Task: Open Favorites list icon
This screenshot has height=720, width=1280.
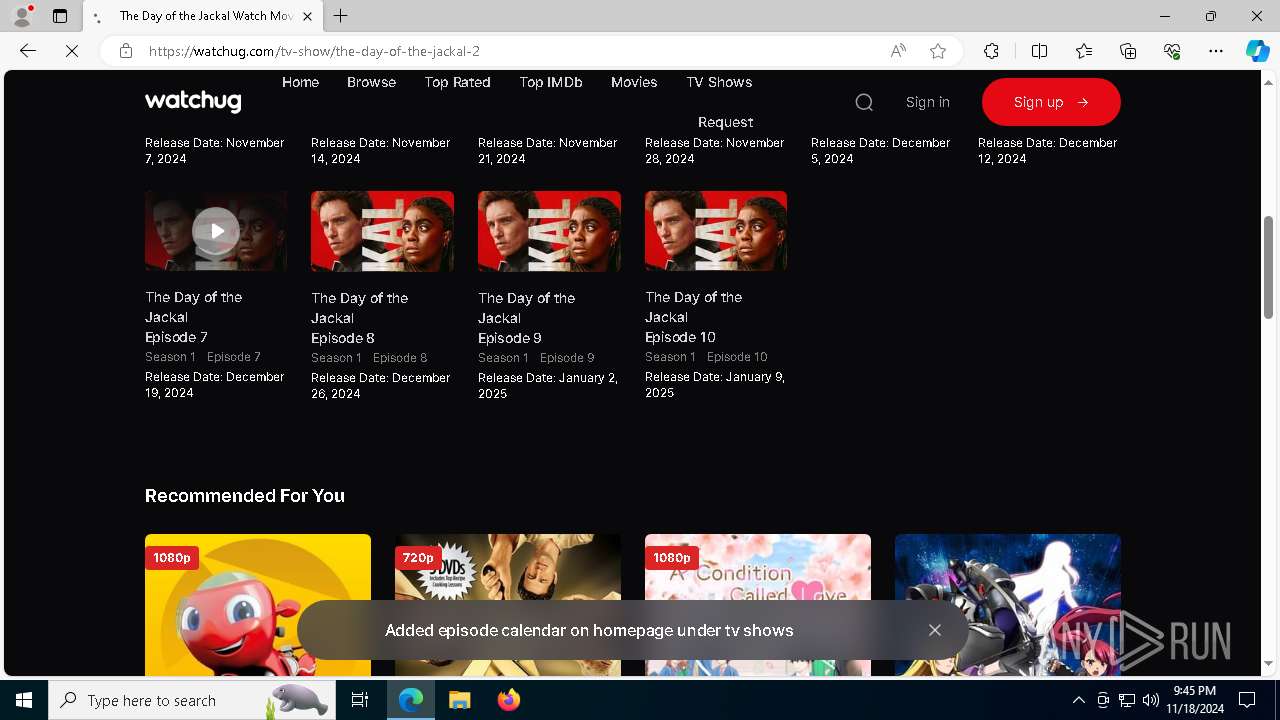Action: [x=1084, y=51]
